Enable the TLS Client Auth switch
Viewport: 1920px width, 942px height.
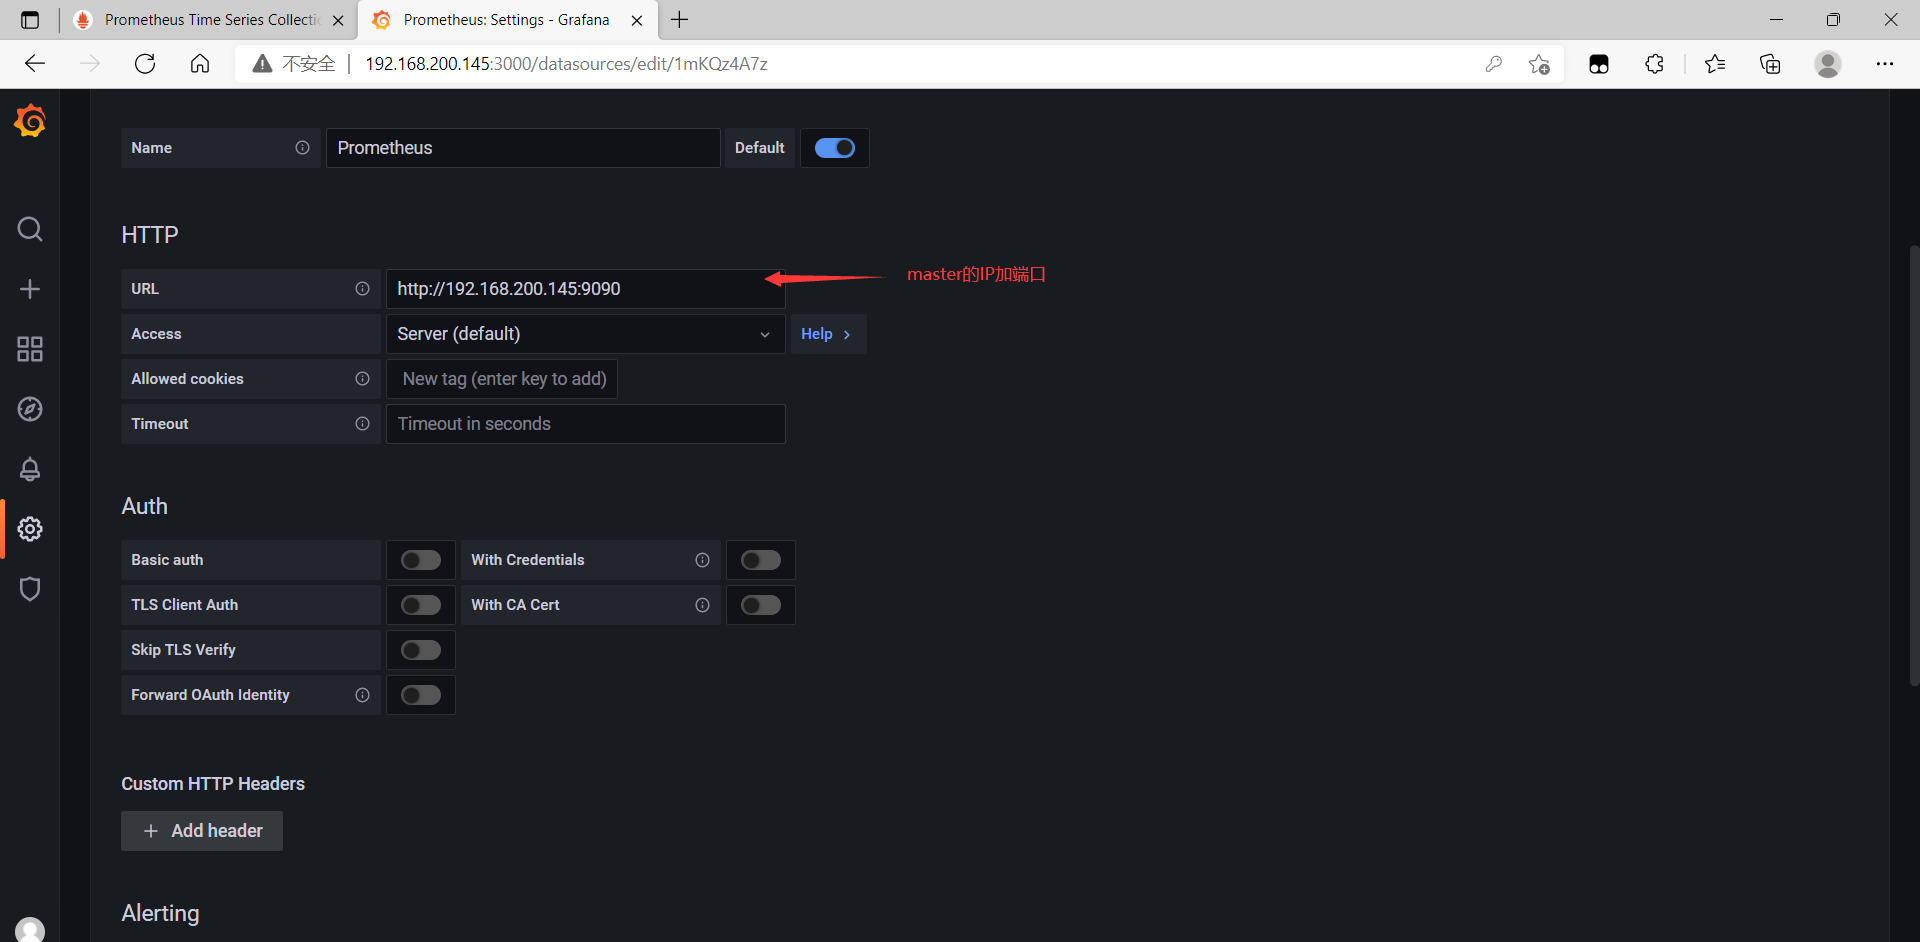[421, 605]
